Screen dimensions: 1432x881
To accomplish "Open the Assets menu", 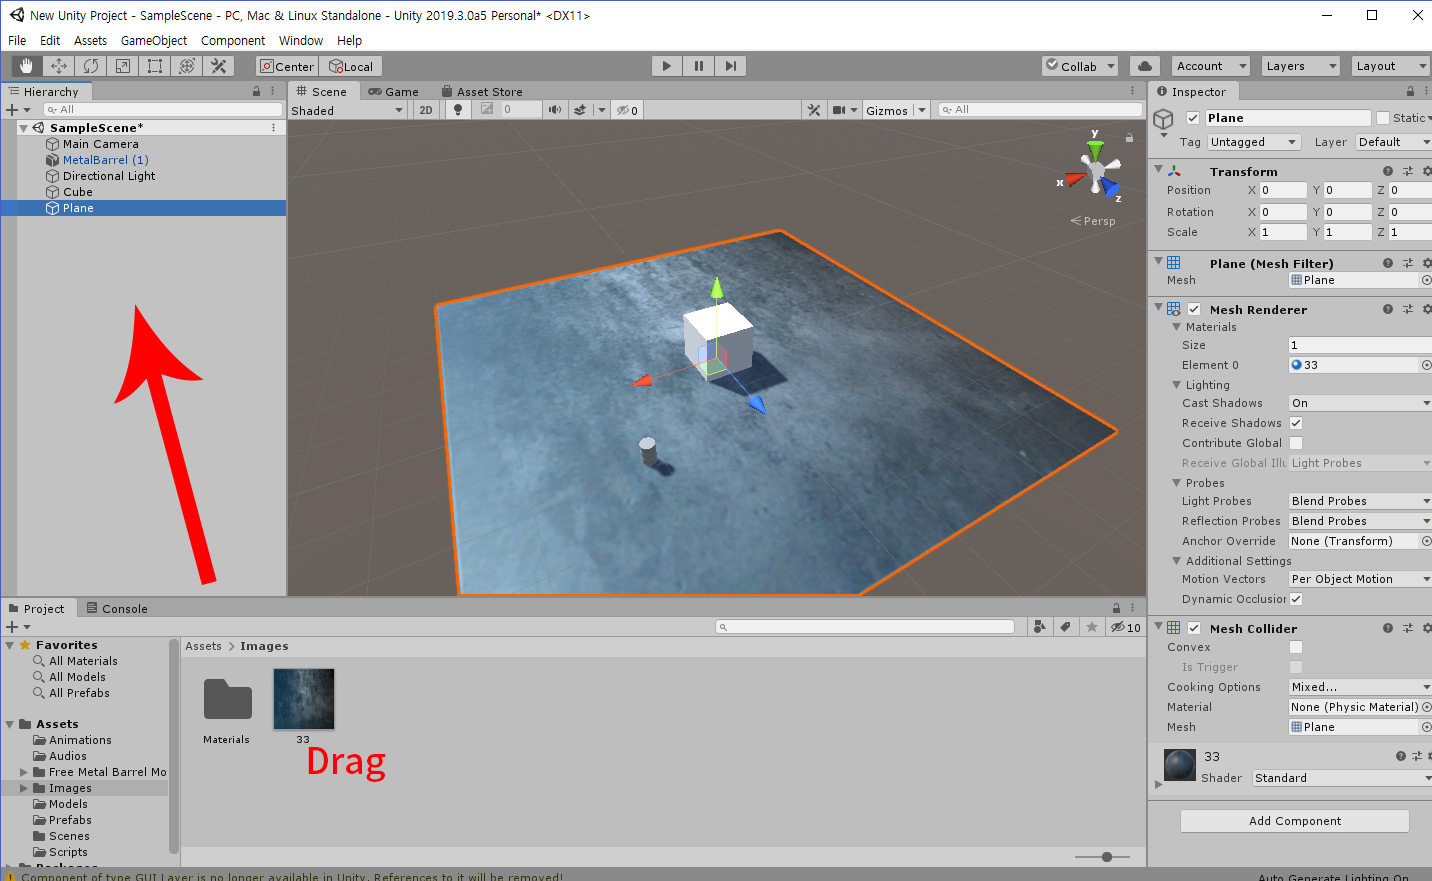I will pyautogui.click(x=90, y=40).
